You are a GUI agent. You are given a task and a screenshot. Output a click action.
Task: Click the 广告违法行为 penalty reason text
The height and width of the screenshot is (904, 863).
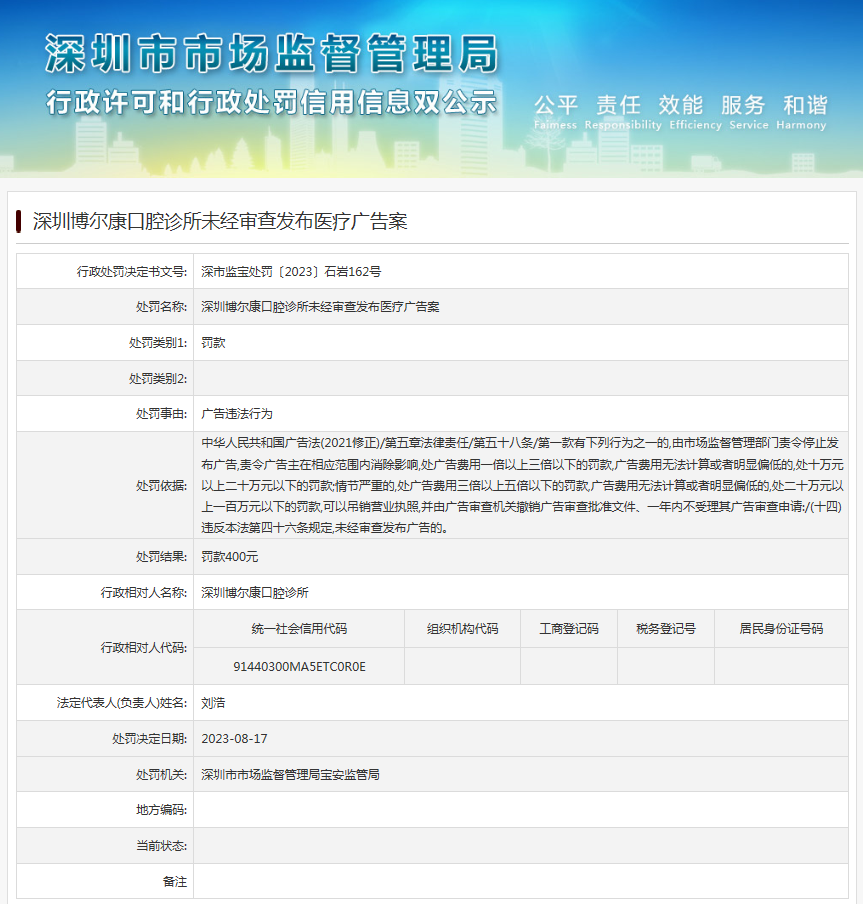click(x=237, y=413)
